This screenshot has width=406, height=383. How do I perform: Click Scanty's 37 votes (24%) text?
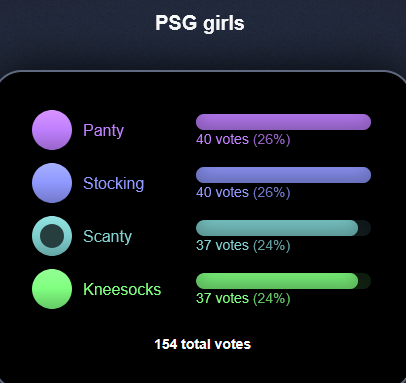pyautogui.click(x=243, y=245)
